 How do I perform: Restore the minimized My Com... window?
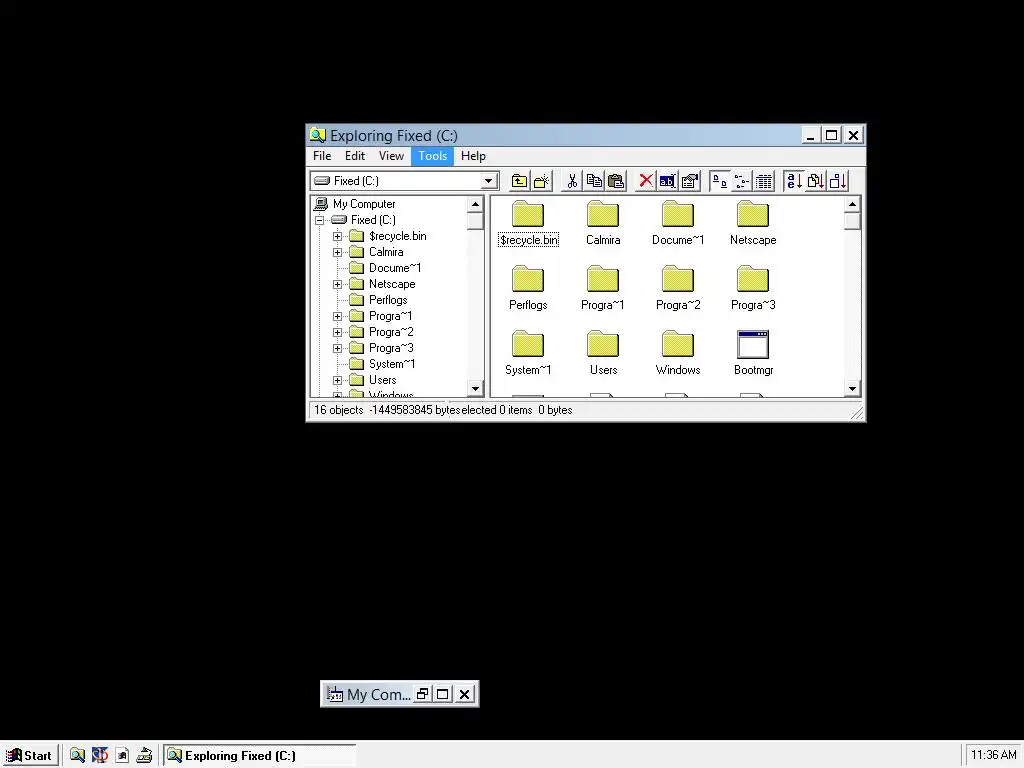pos(422,694)
